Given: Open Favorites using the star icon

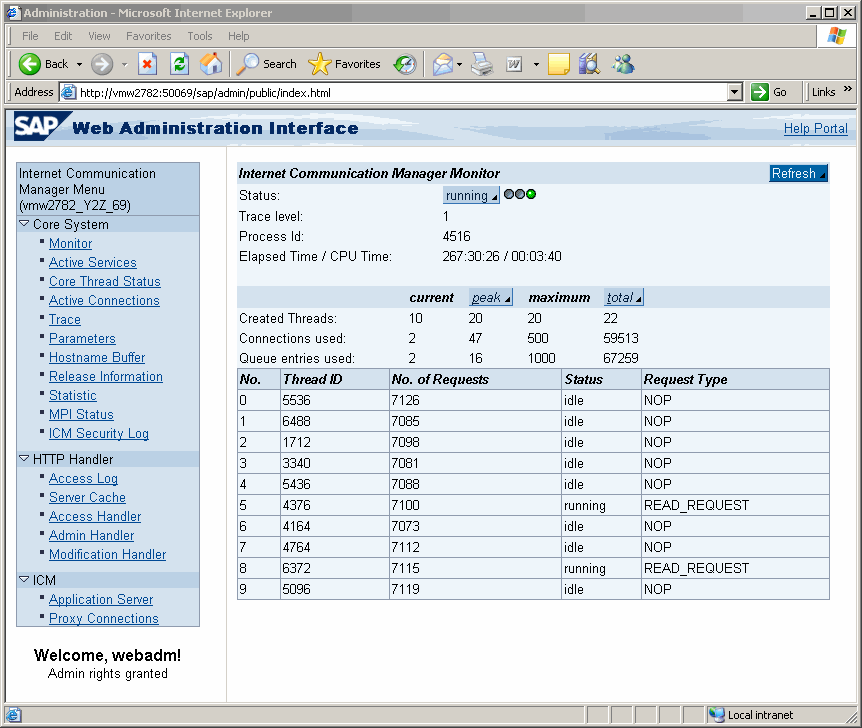Looking at the screenshot, I should [319, 64].
